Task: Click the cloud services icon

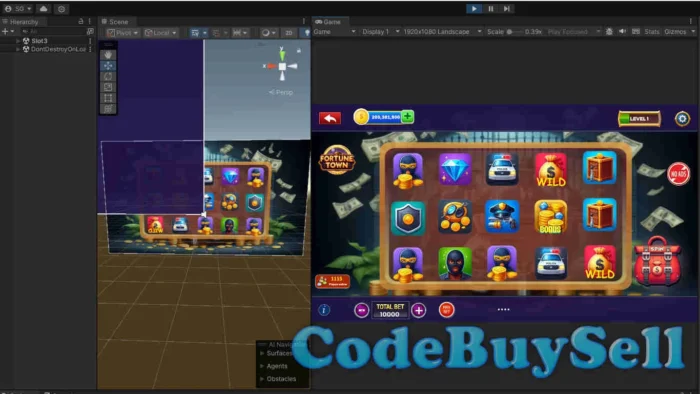Action: point(43,8)
